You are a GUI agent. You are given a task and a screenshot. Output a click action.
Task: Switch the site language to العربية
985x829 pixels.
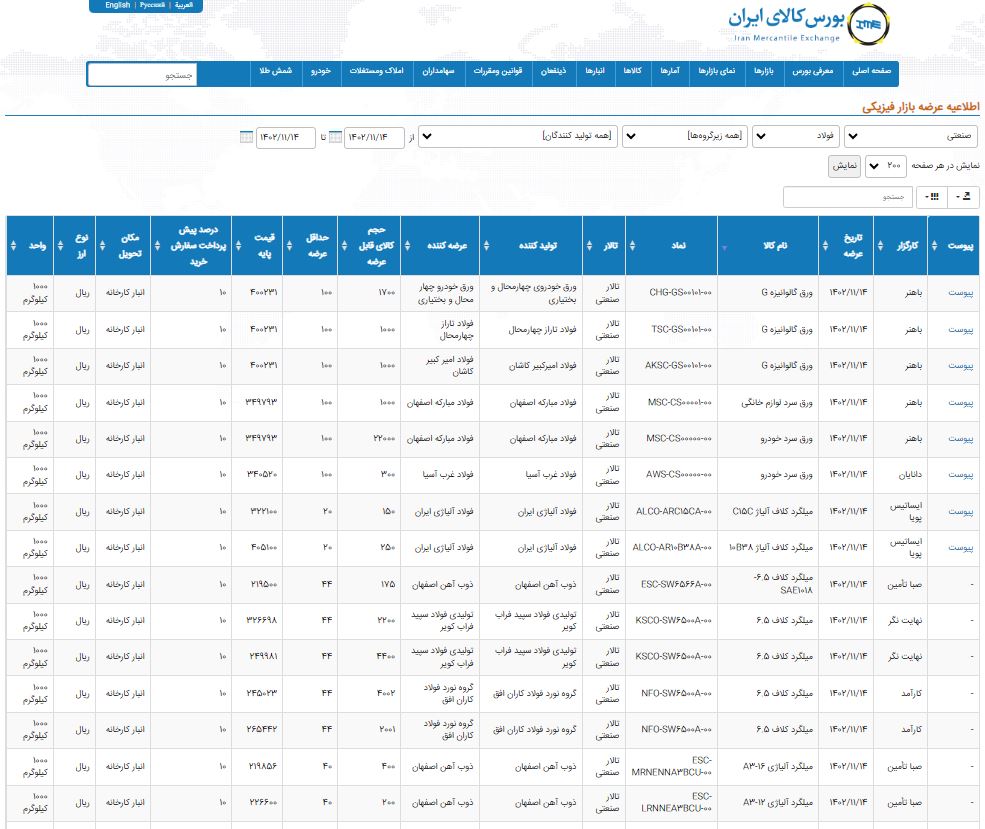(x=183, y=5)
